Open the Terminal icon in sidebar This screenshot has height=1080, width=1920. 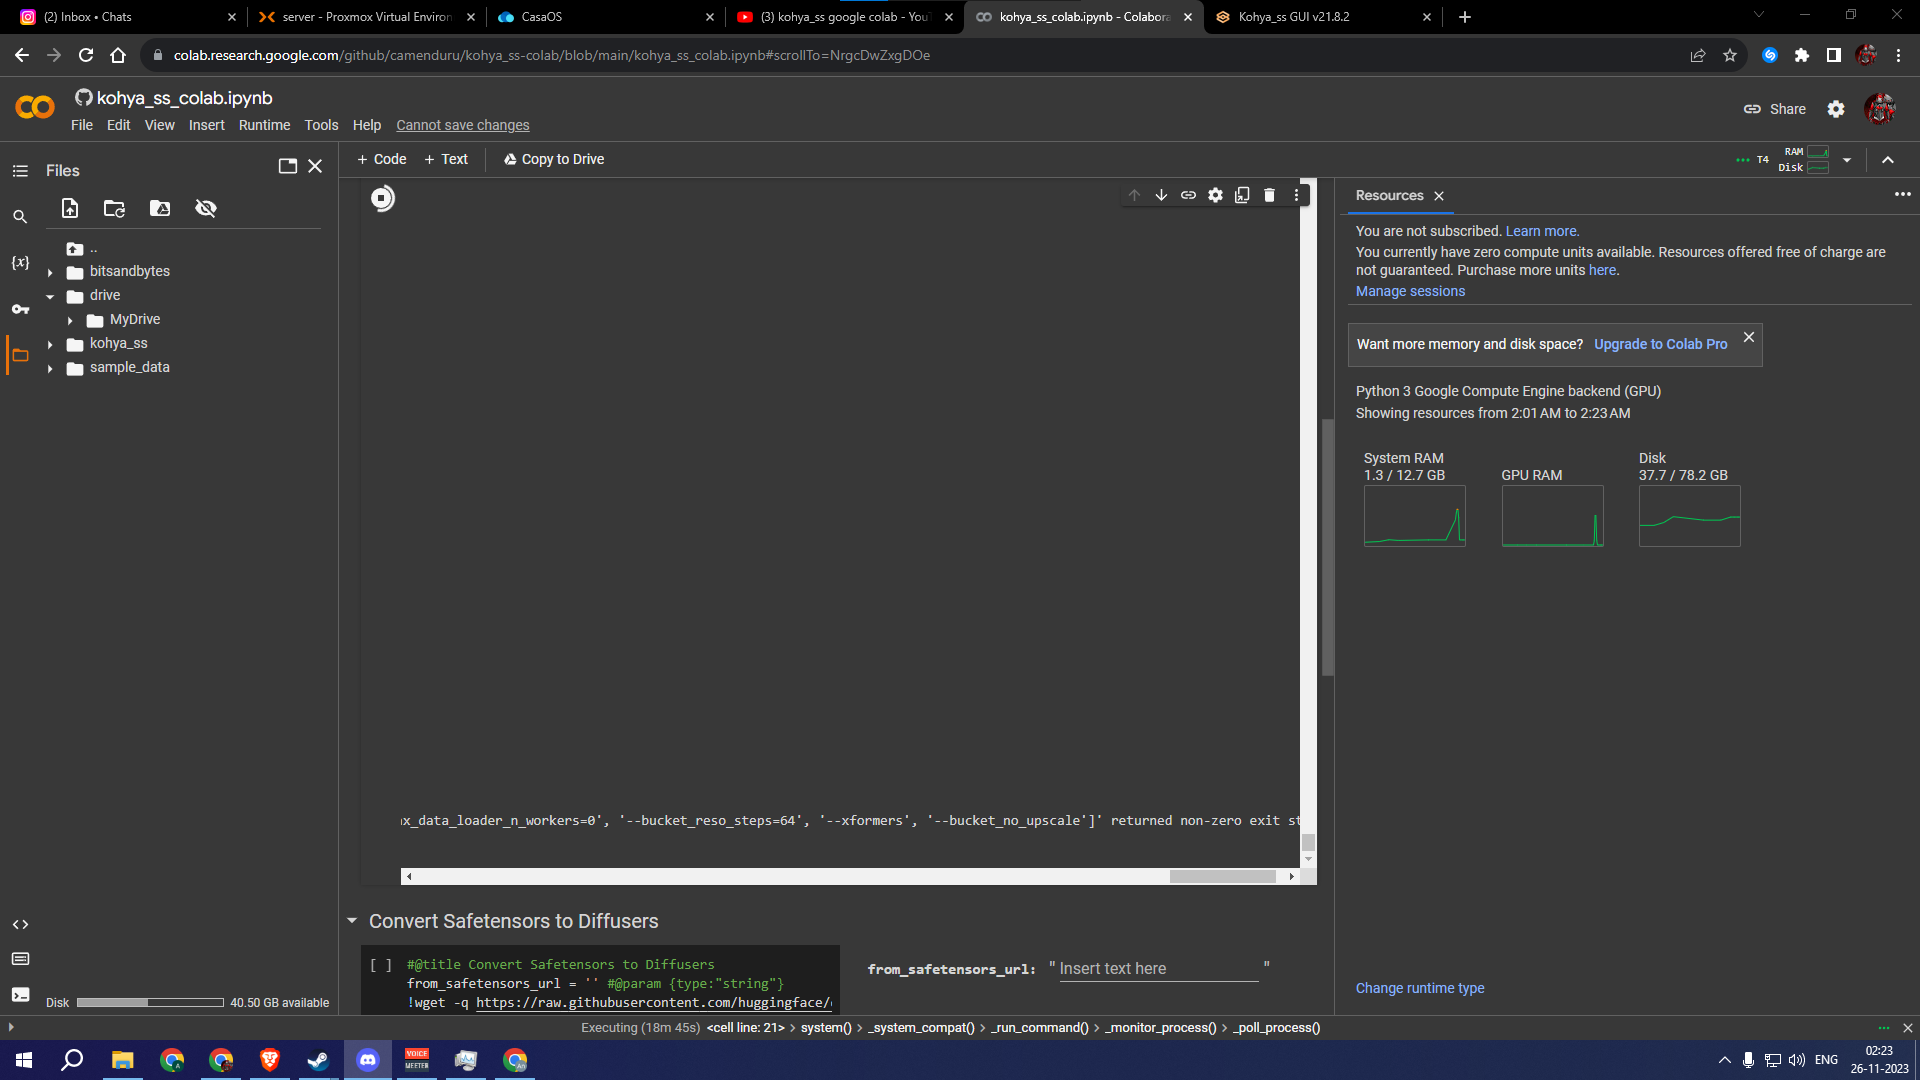[x=20, y=994]
